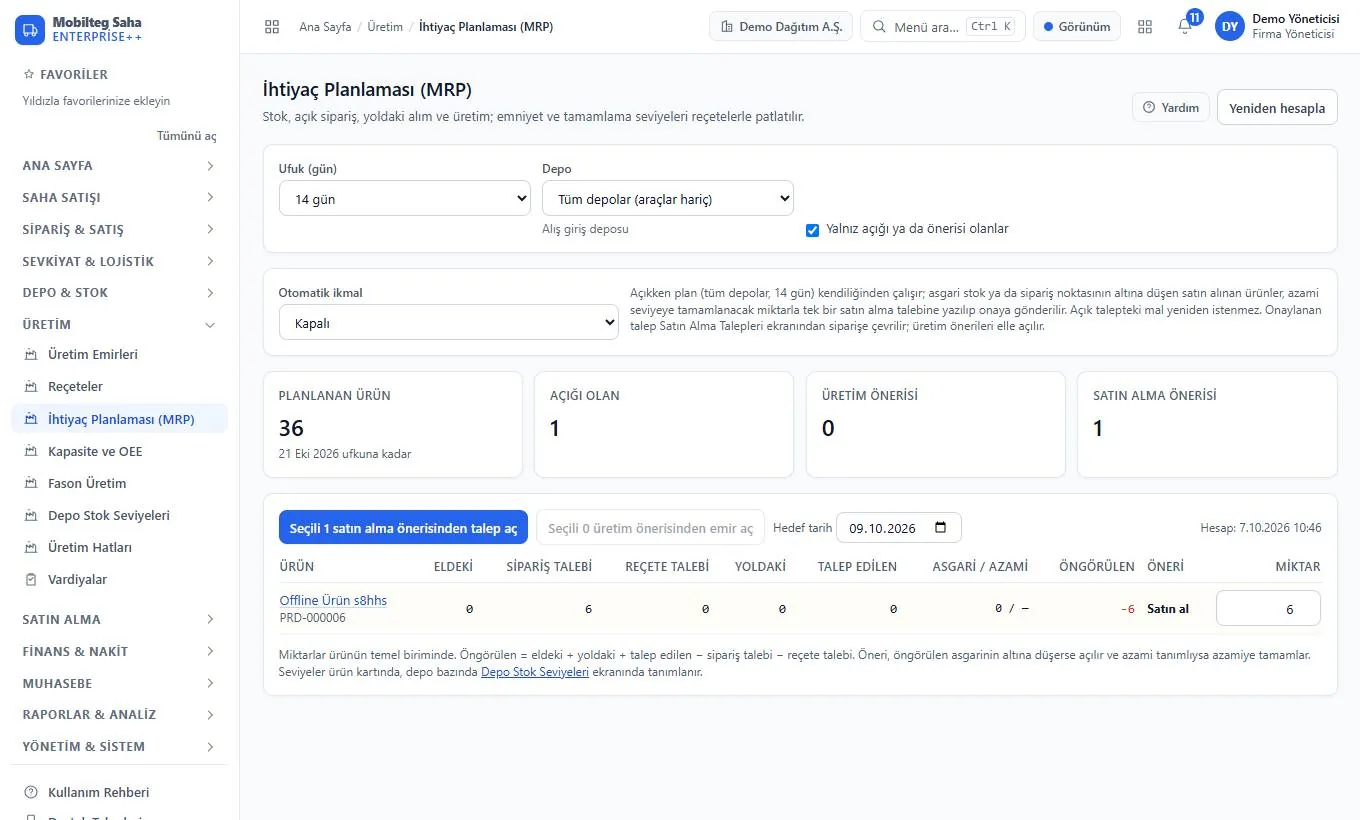Open the Depo warehouse dropdown
Screen dimensions: 1360x820
coord(668,199)
